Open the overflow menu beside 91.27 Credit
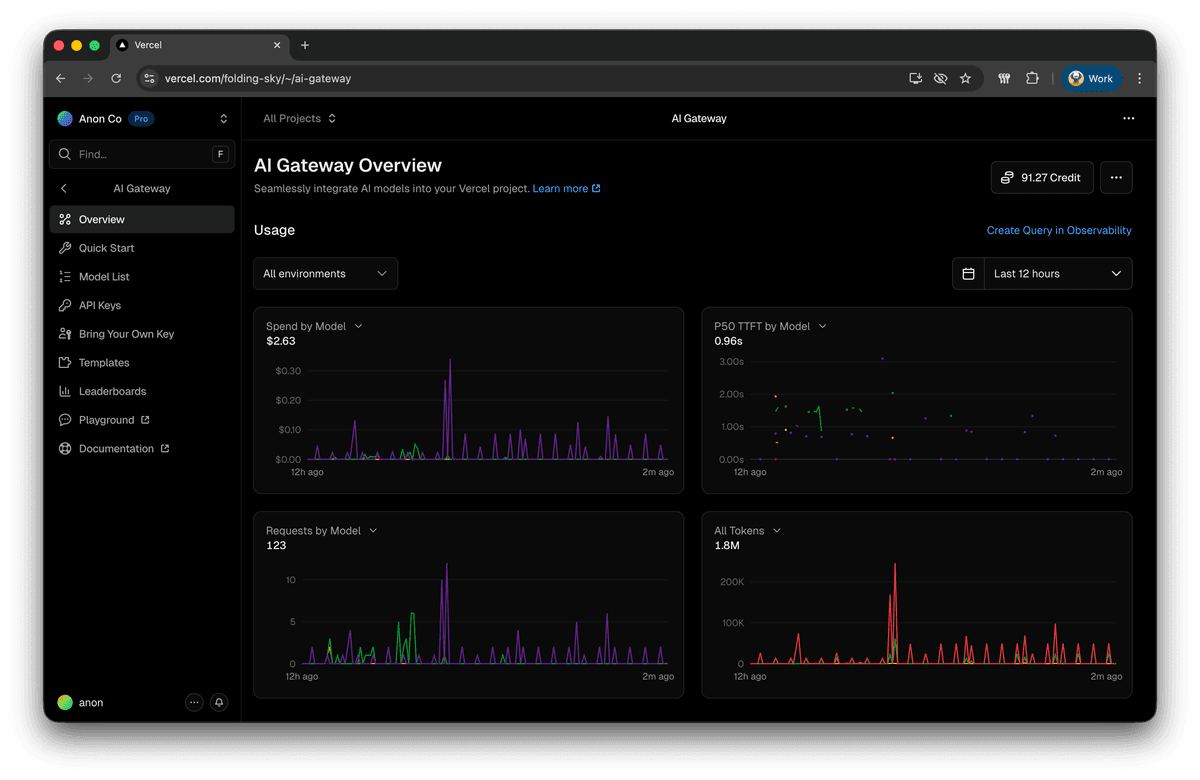 point(1116,177)
